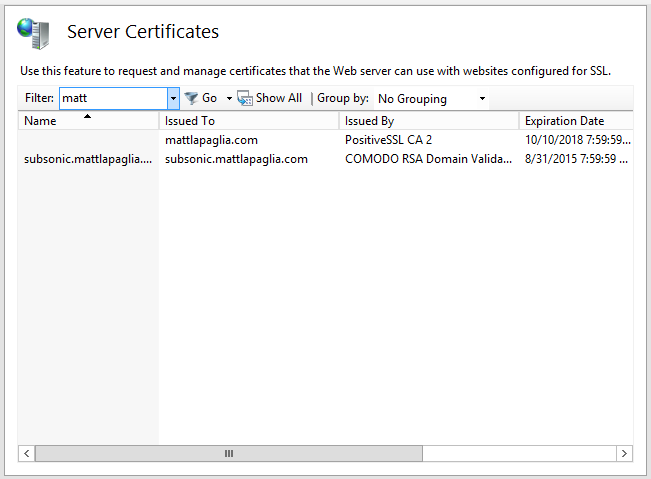Click the Name column sort arrow indicator
Image resolution: width=651 pixels, height=479 pixels.
[87, 116]
